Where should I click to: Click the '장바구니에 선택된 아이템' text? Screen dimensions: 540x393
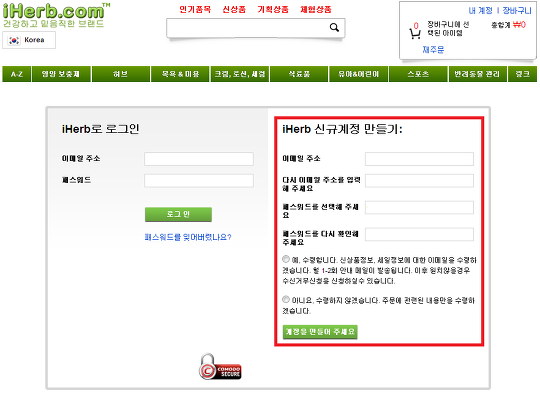(x=448, y=29)
